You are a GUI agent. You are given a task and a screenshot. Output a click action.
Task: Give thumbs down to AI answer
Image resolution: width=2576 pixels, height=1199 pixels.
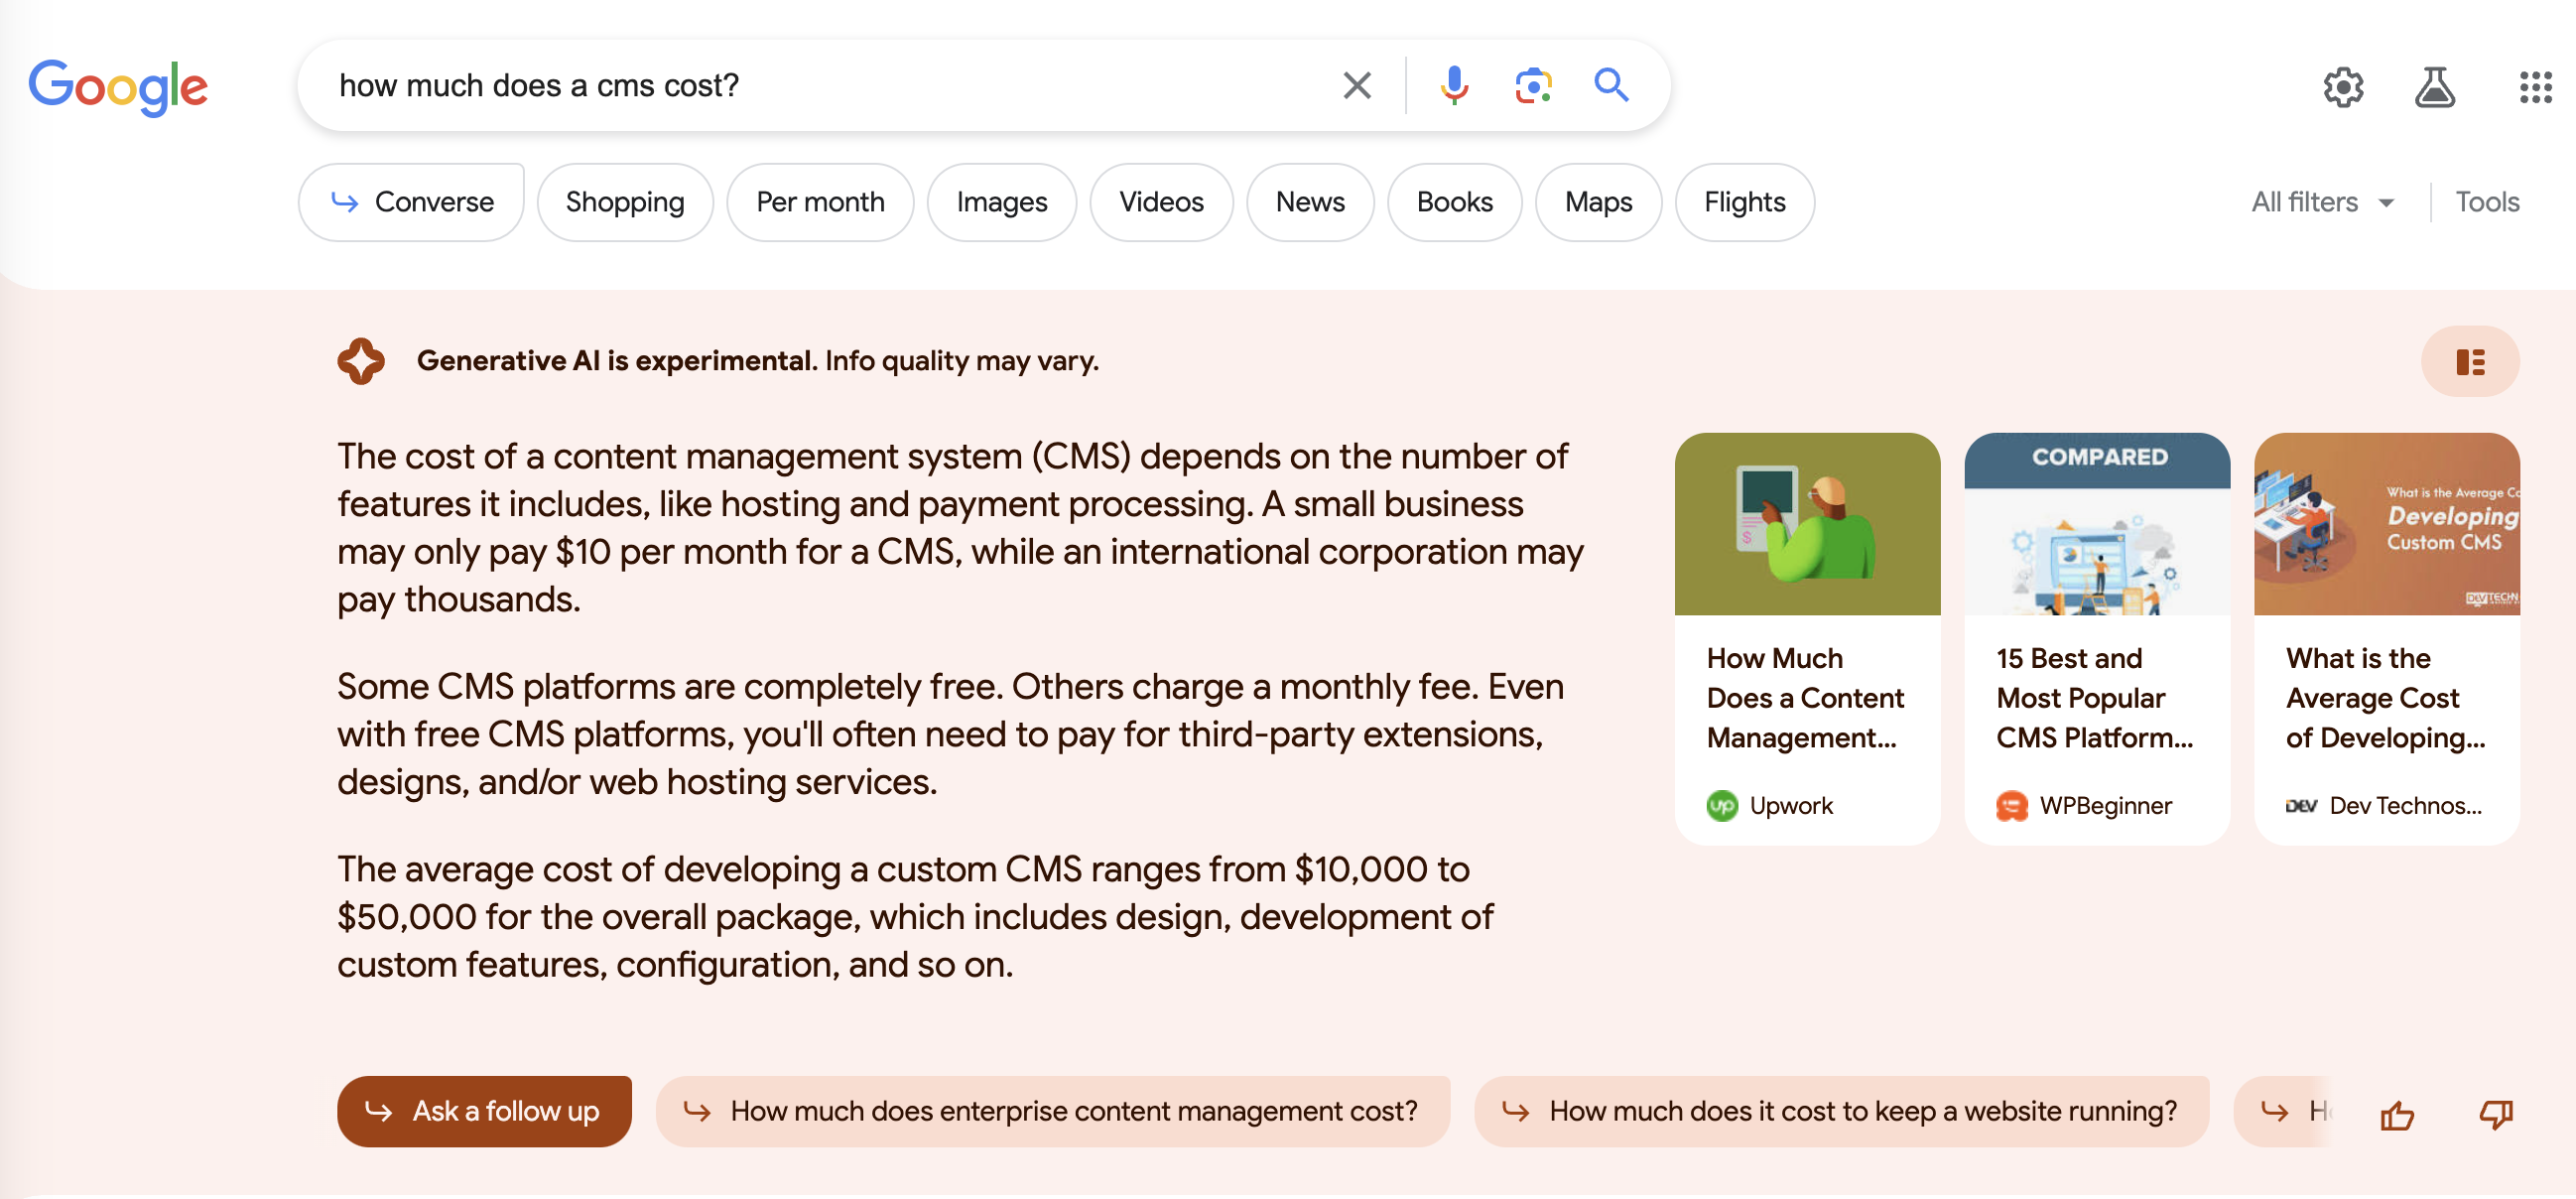[x=2495, y=1114]
